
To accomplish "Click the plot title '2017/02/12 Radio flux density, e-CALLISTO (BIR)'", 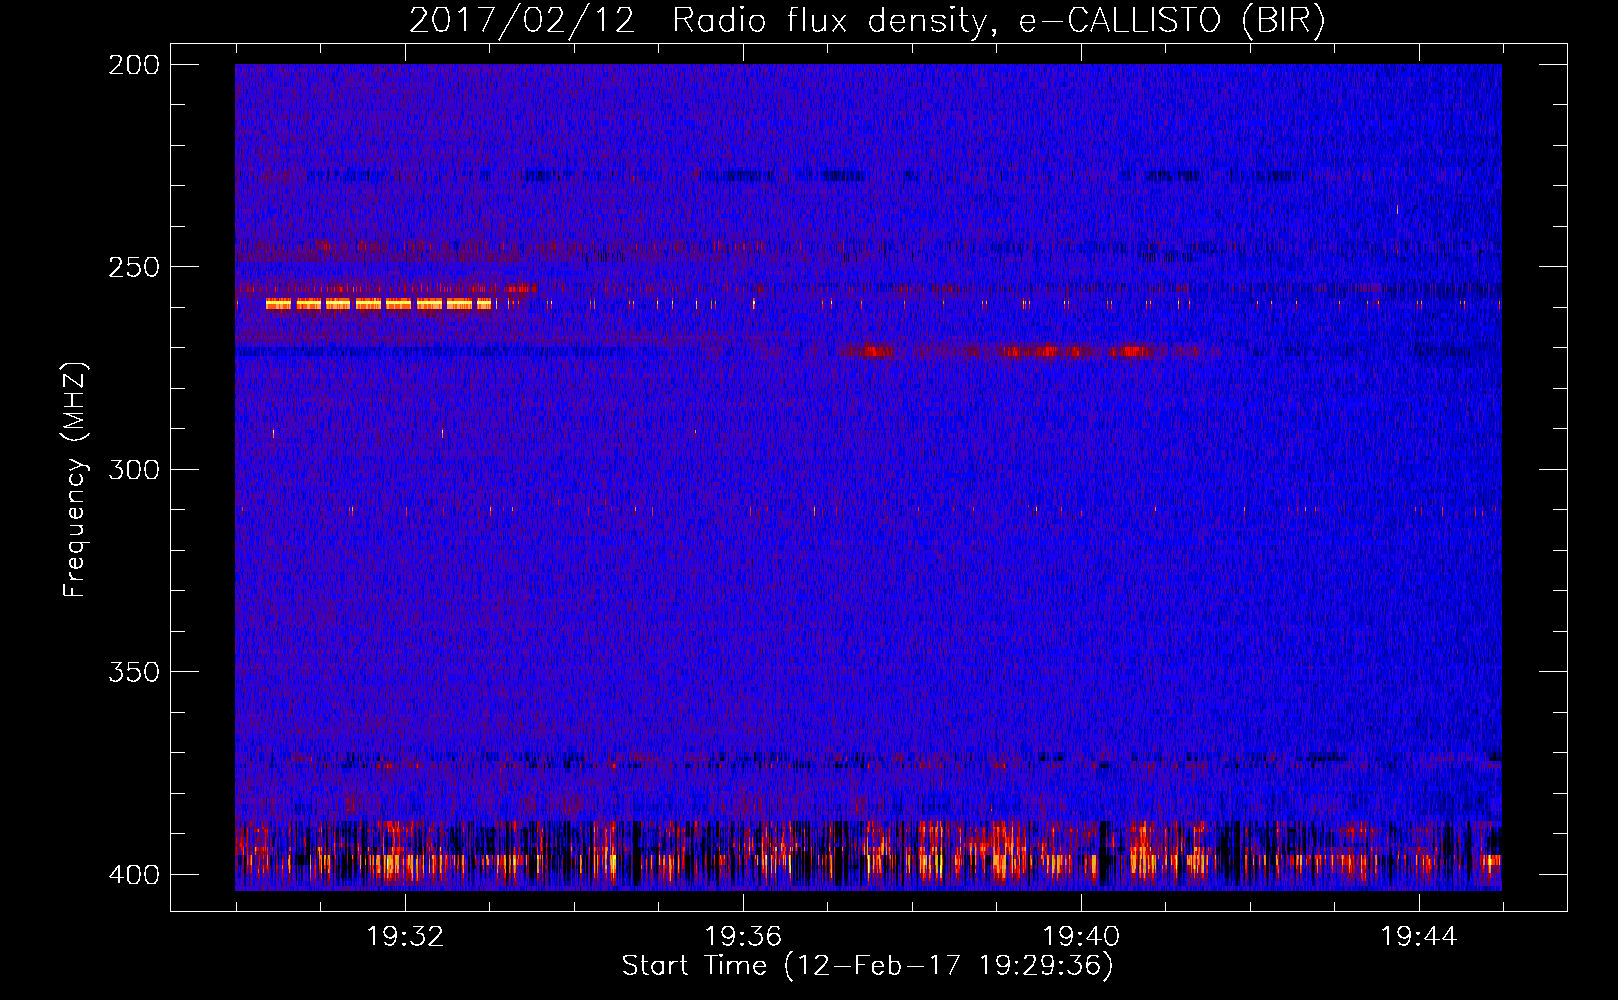I will (x=867, y=20).
